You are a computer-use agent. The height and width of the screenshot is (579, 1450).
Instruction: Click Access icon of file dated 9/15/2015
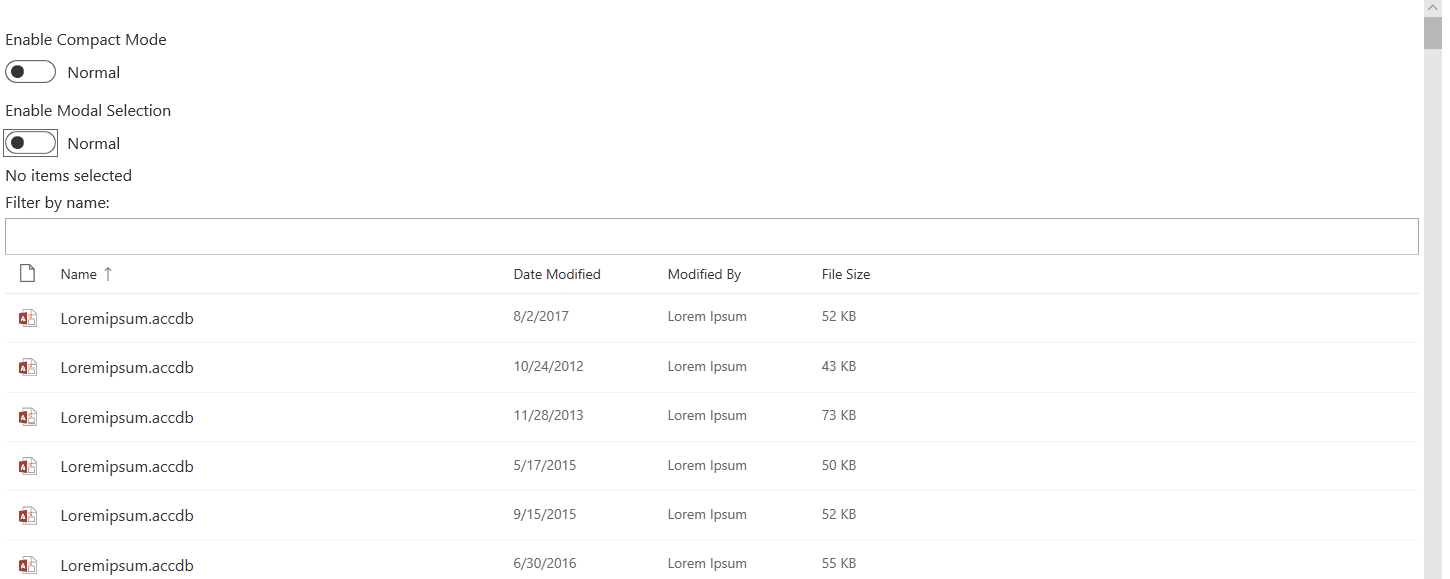[28, 515]
